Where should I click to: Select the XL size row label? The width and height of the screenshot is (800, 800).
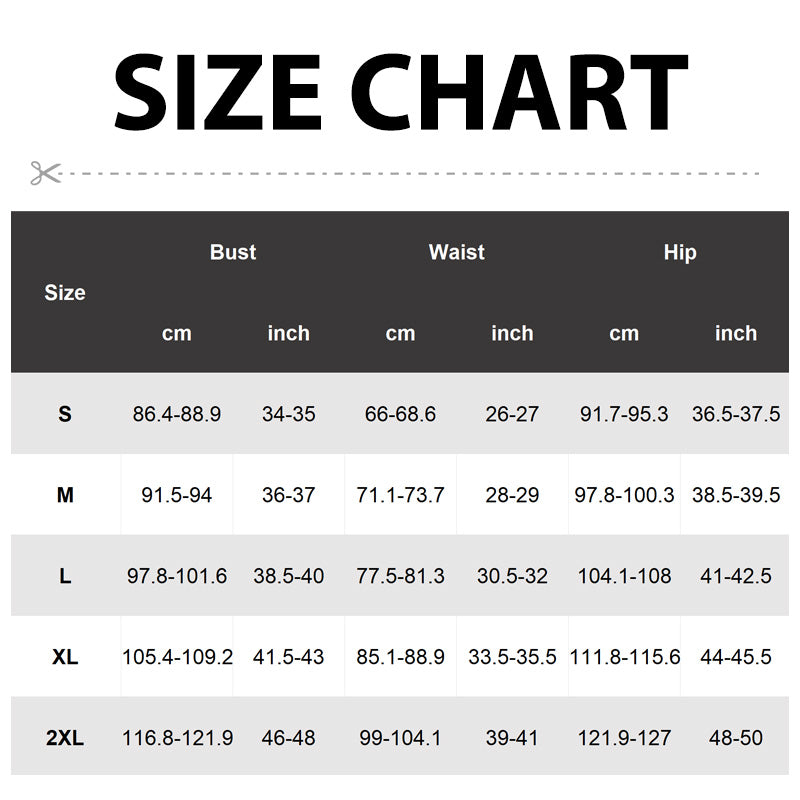(65, 658)
